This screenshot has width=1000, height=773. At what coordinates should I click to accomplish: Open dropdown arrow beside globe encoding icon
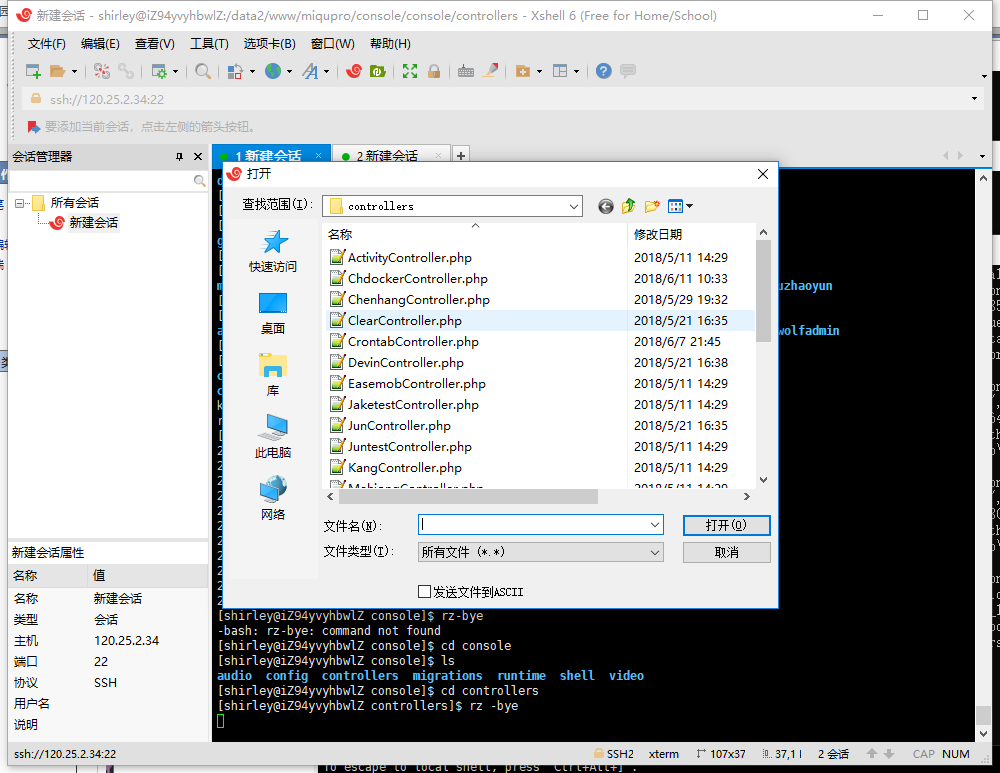pyautogui.click(x=289, y=71)
